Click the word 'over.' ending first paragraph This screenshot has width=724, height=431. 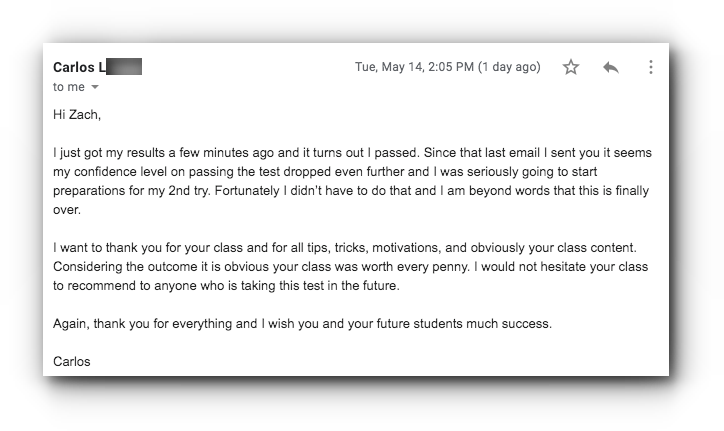(67, 210)
